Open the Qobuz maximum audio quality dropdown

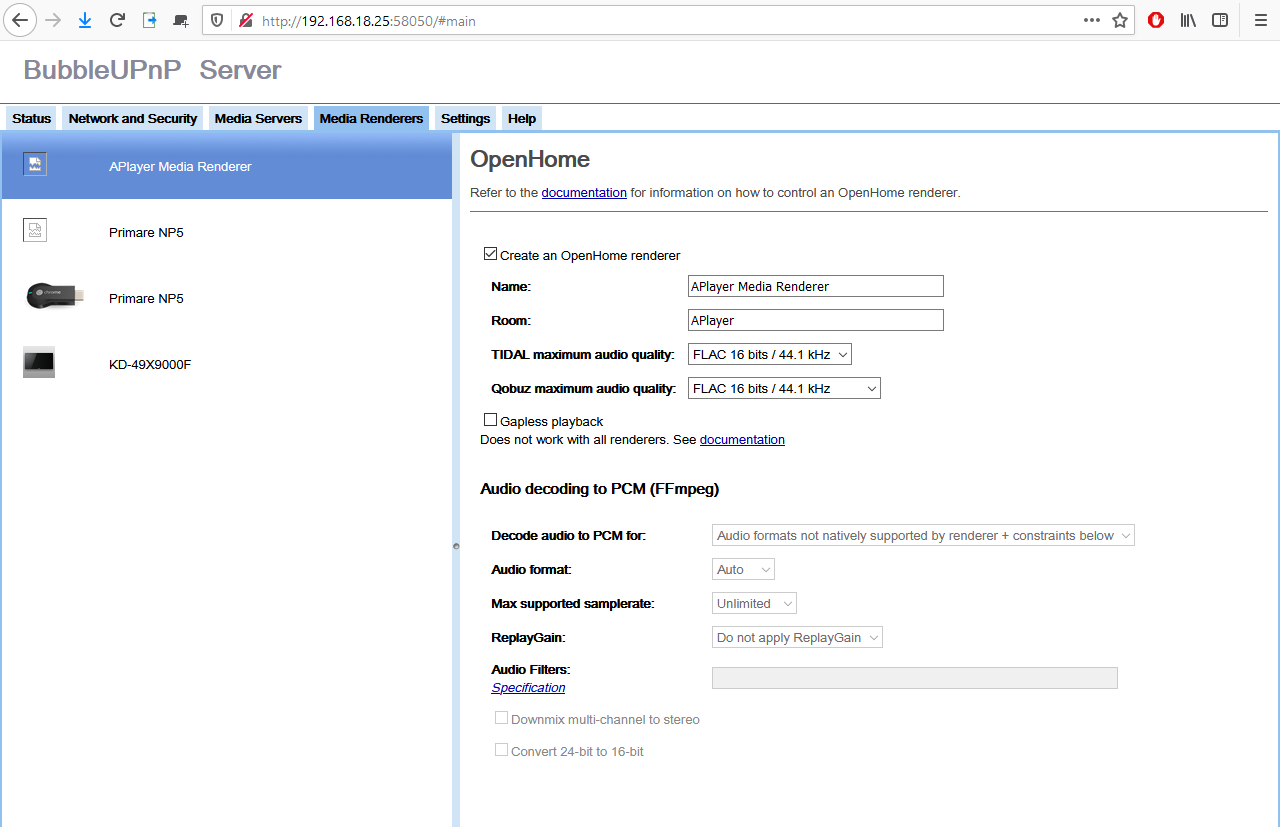pyautogui.click(x=784, y=388)
